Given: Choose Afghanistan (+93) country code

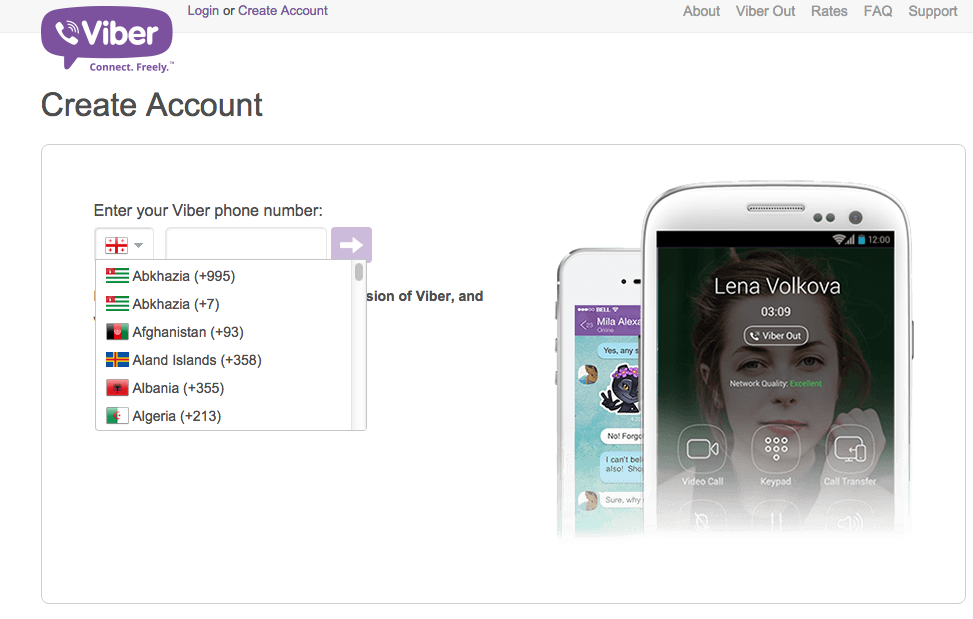Looking at the screenshot, I should tap(223, 332).
